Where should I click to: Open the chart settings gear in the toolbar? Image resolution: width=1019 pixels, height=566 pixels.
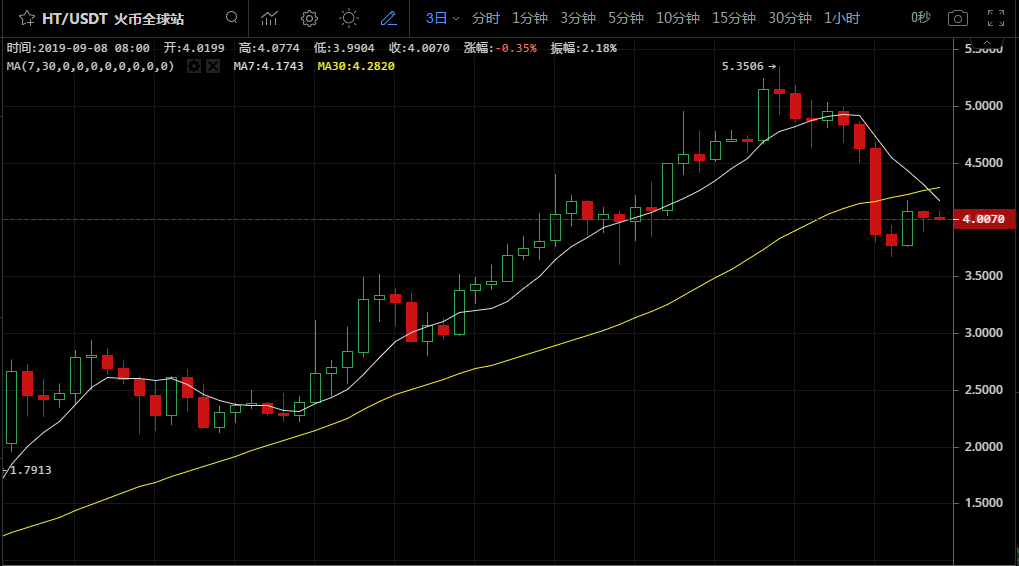(309, 18)
